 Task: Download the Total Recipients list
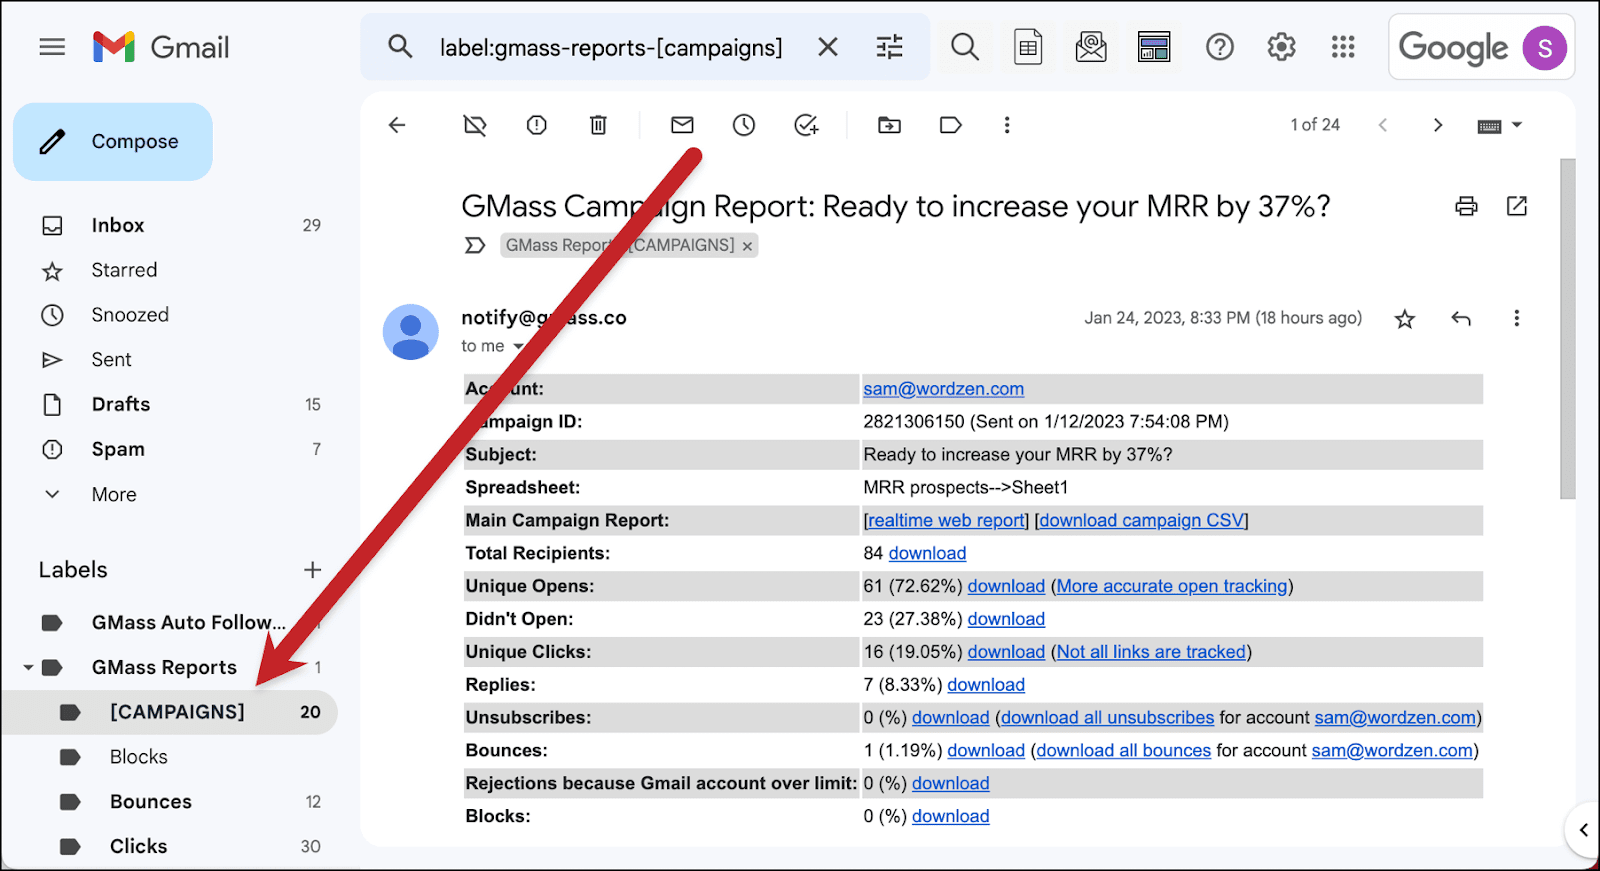pos(927,553)
